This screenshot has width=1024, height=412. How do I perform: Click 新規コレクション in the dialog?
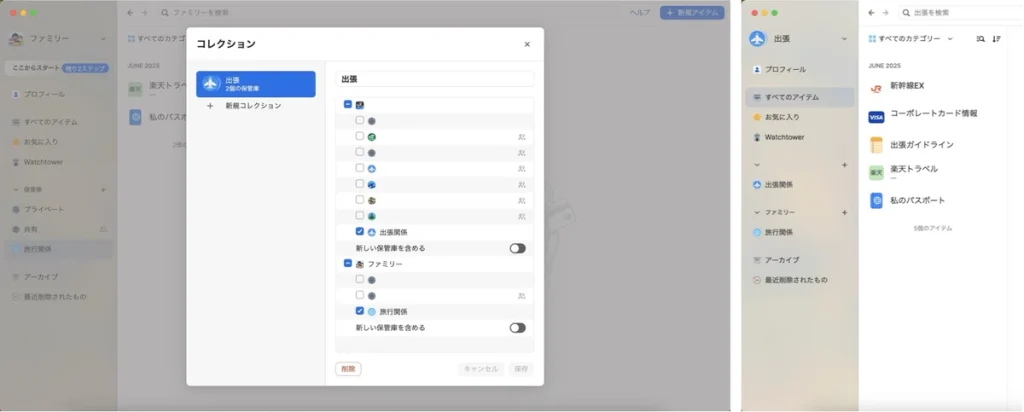252,105
